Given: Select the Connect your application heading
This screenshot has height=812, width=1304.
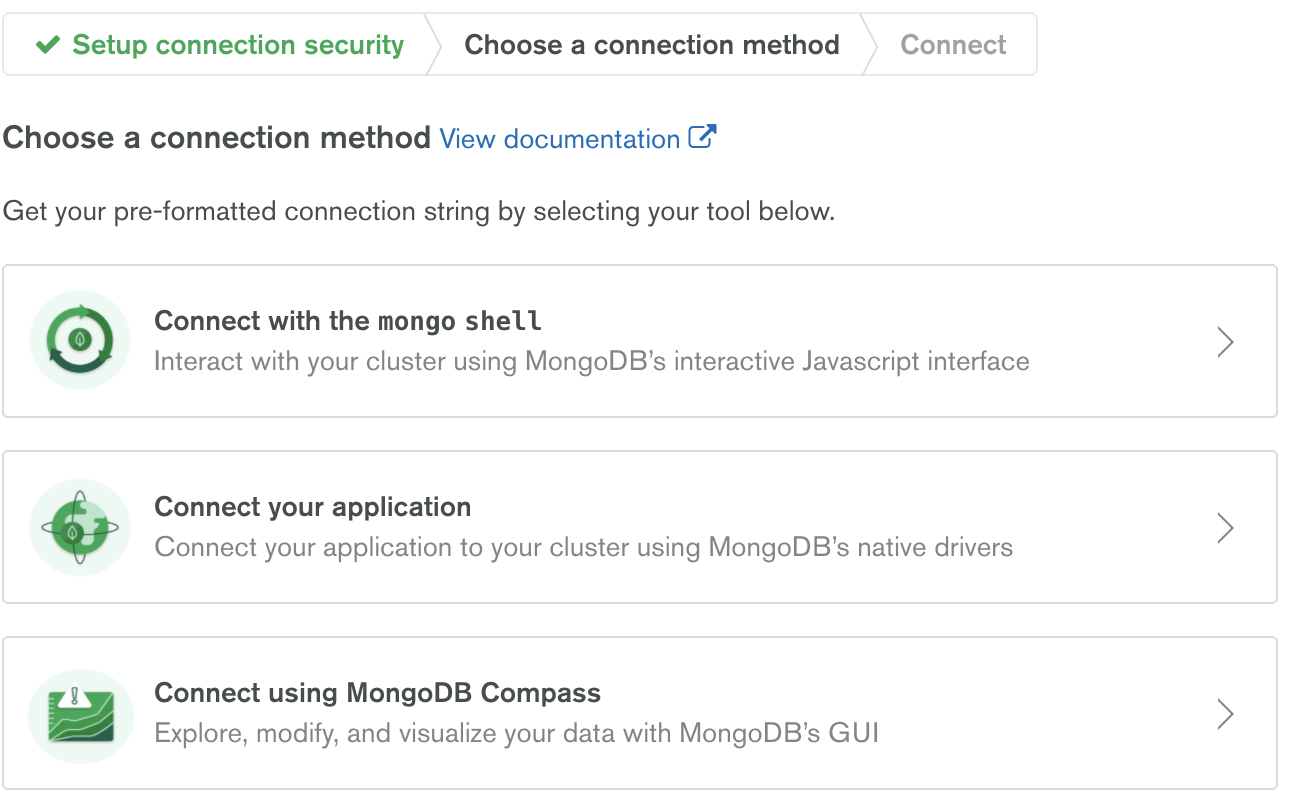Looking at the screenshot, I should click(x=313, y=507).
